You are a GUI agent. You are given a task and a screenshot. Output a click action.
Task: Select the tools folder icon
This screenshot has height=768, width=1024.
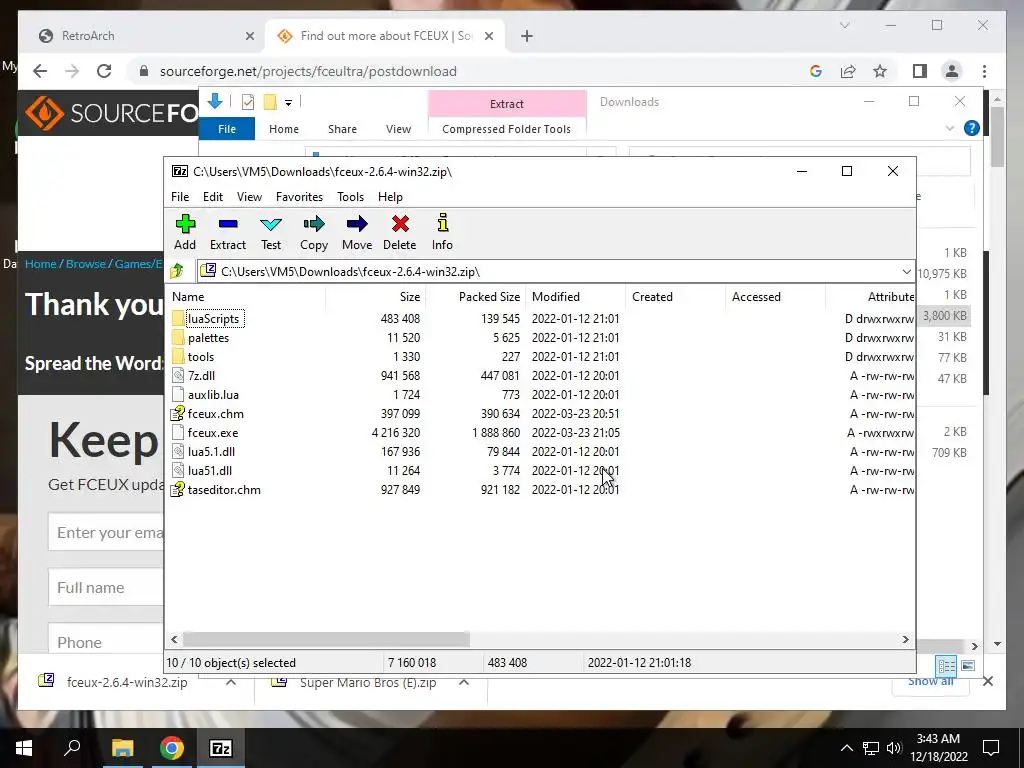pyautogui.click(x=178, y=357)
